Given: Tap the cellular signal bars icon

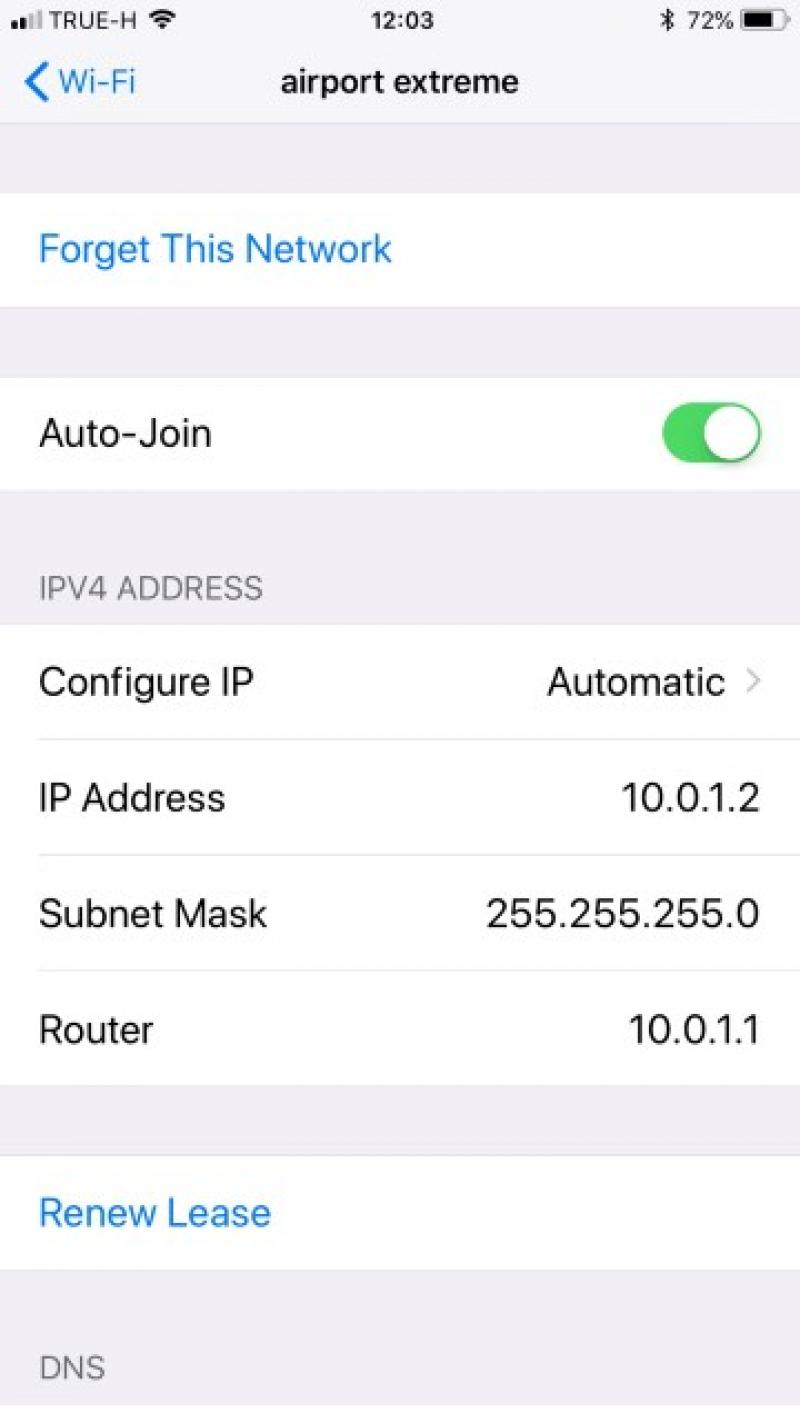Looking at the screenshot, I should [x=26, y=21].
